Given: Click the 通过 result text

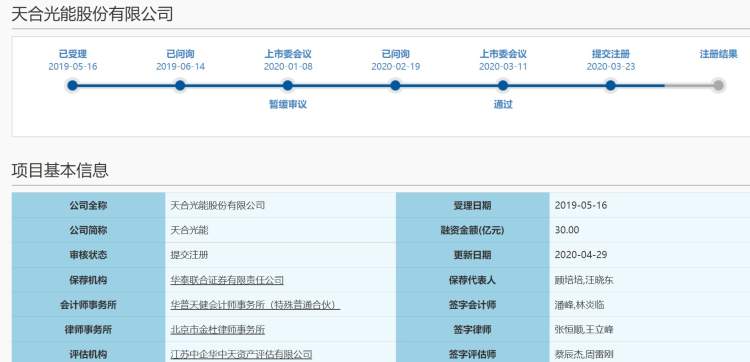Looking at the screenshot, I should 503,105.
